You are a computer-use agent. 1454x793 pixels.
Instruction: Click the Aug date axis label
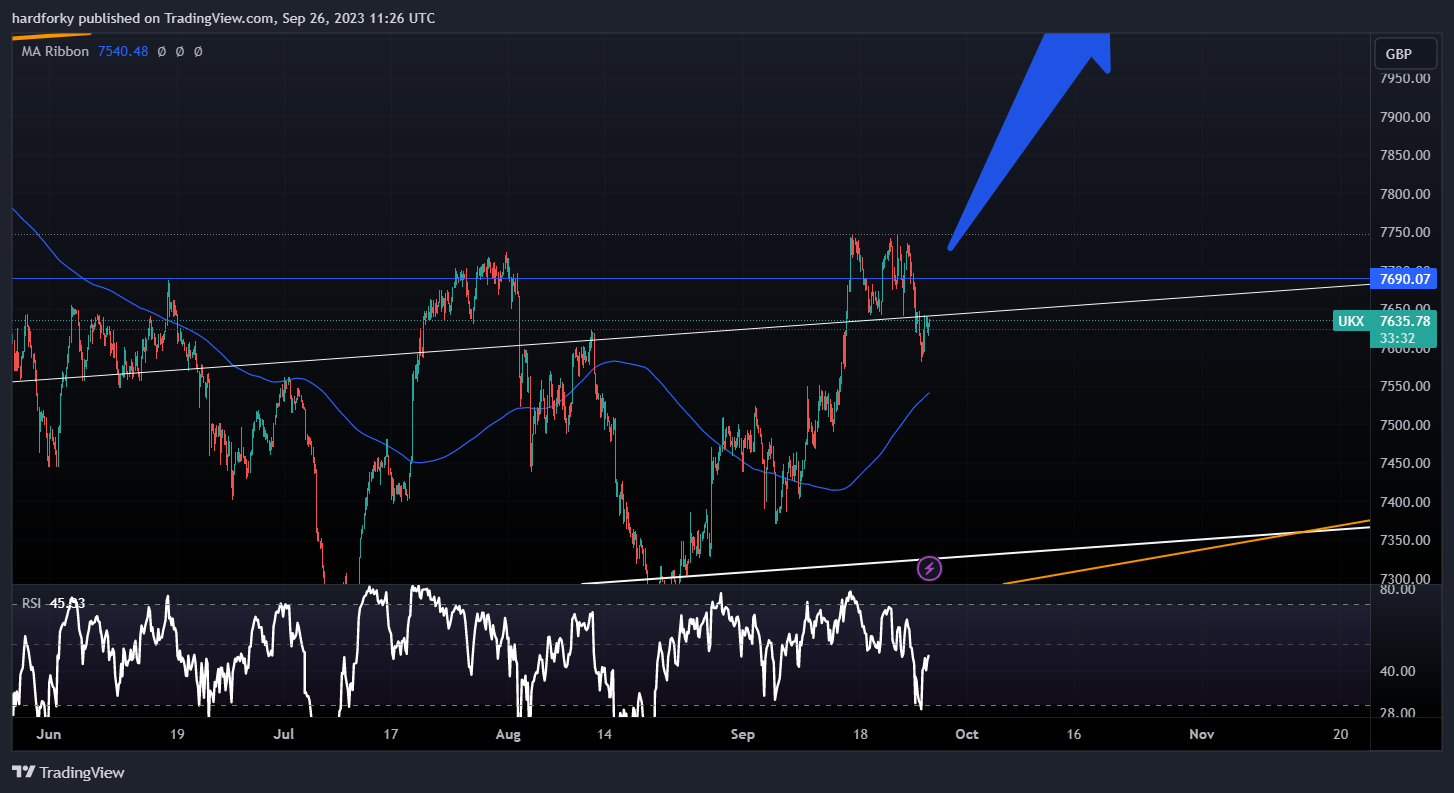509,734
